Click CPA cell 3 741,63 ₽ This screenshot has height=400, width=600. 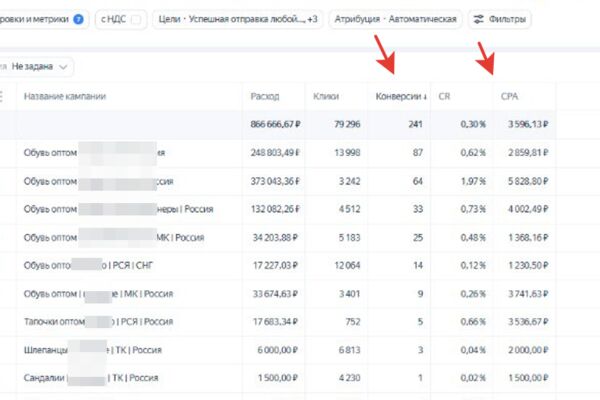528,294
